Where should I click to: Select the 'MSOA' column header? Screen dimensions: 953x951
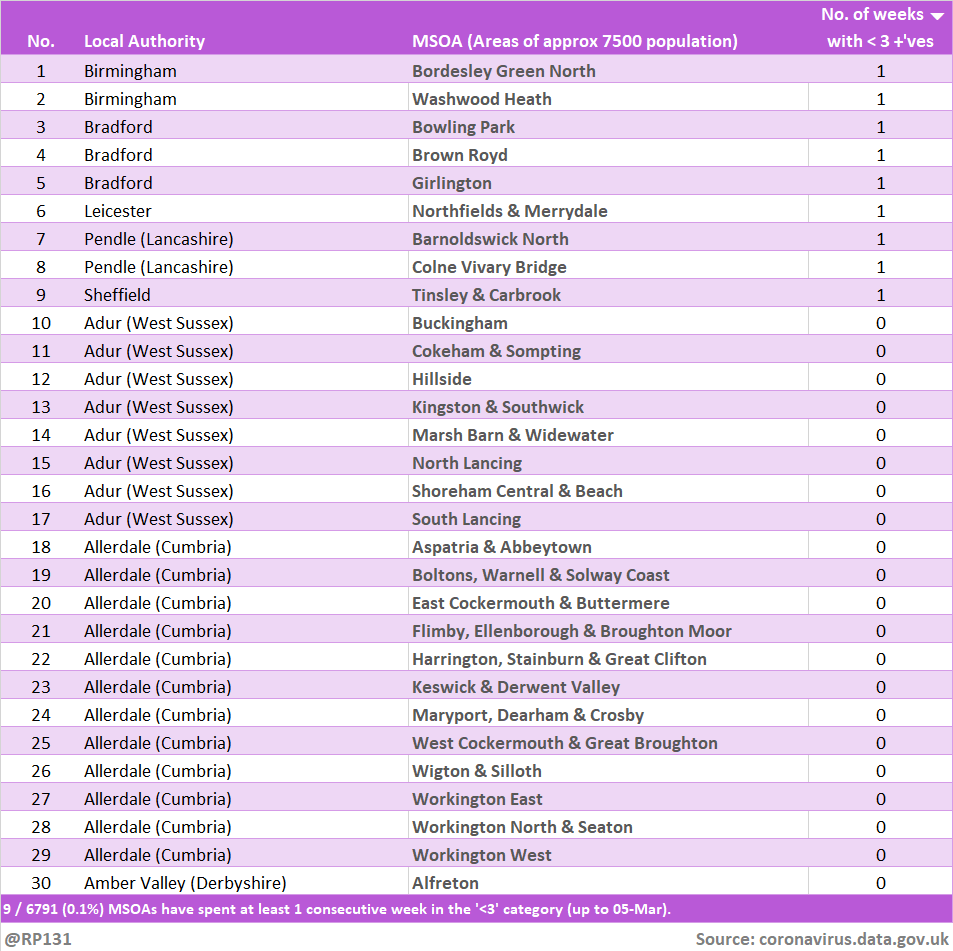pos(575,42)
